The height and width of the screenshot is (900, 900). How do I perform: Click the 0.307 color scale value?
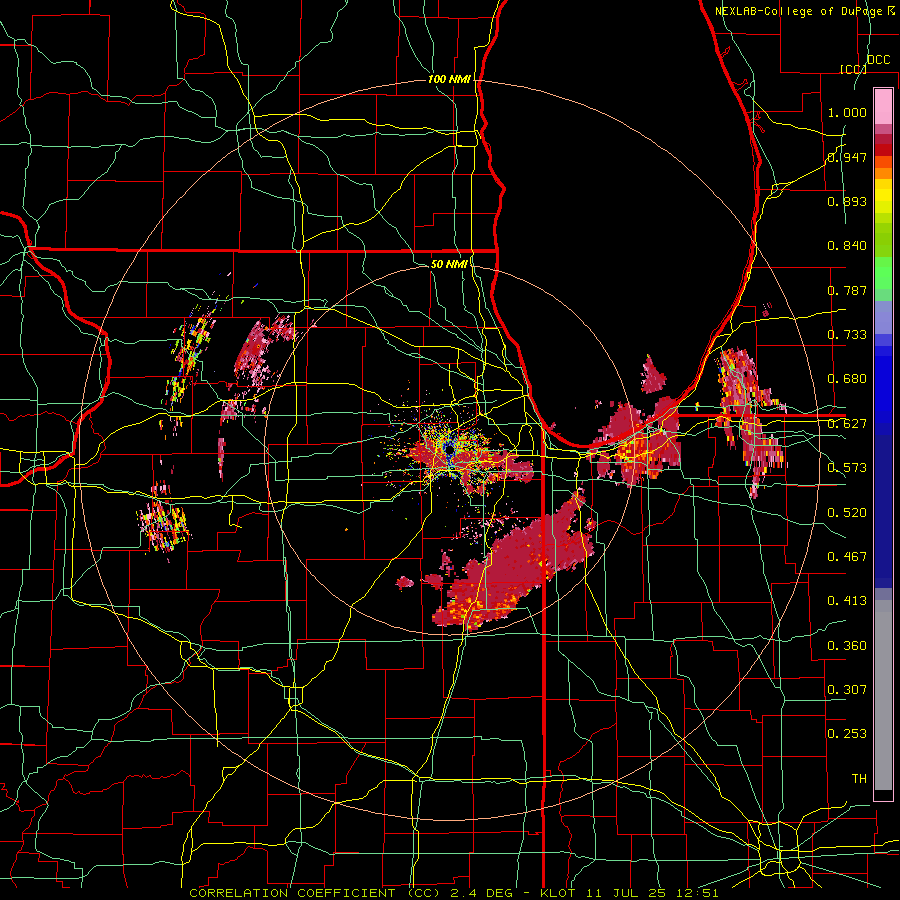coord(847,690)
